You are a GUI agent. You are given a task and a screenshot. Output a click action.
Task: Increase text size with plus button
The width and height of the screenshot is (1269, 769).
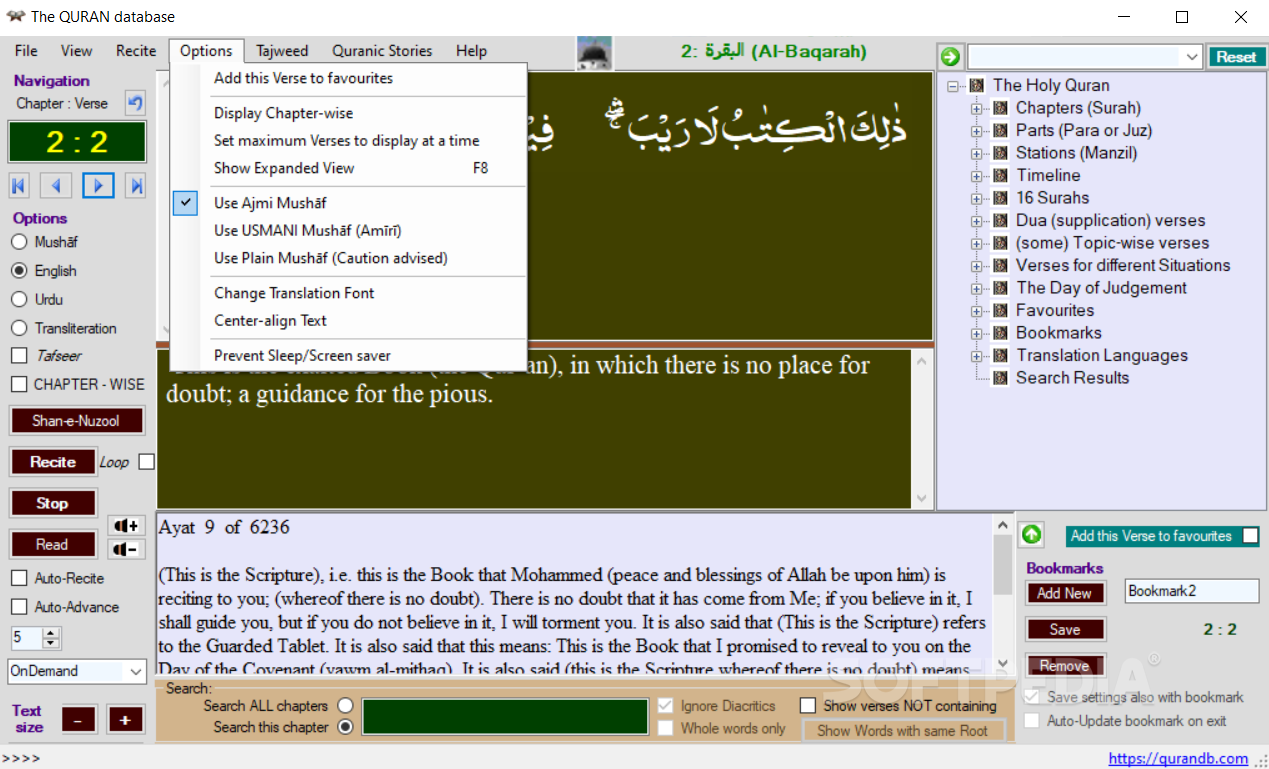(x=126, y=719)
